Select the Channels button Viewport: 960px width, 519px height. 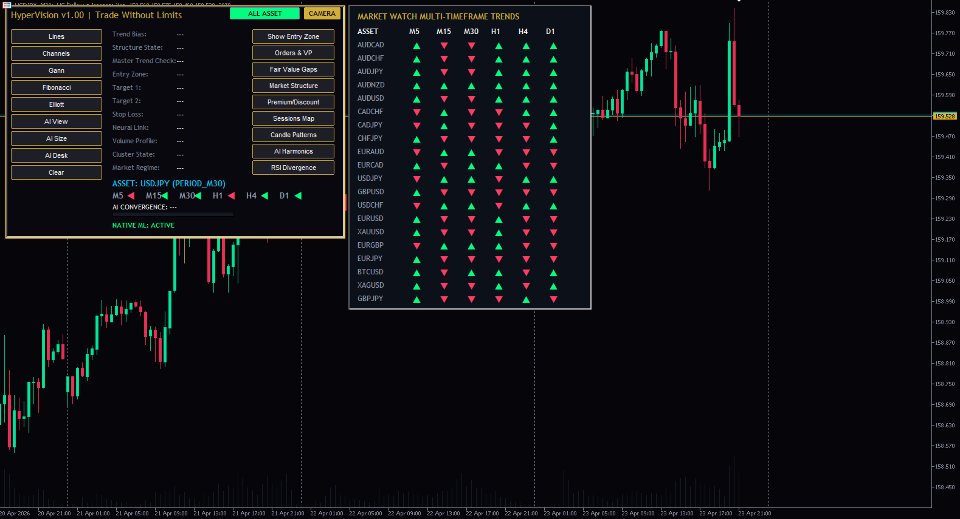[56, 54]
